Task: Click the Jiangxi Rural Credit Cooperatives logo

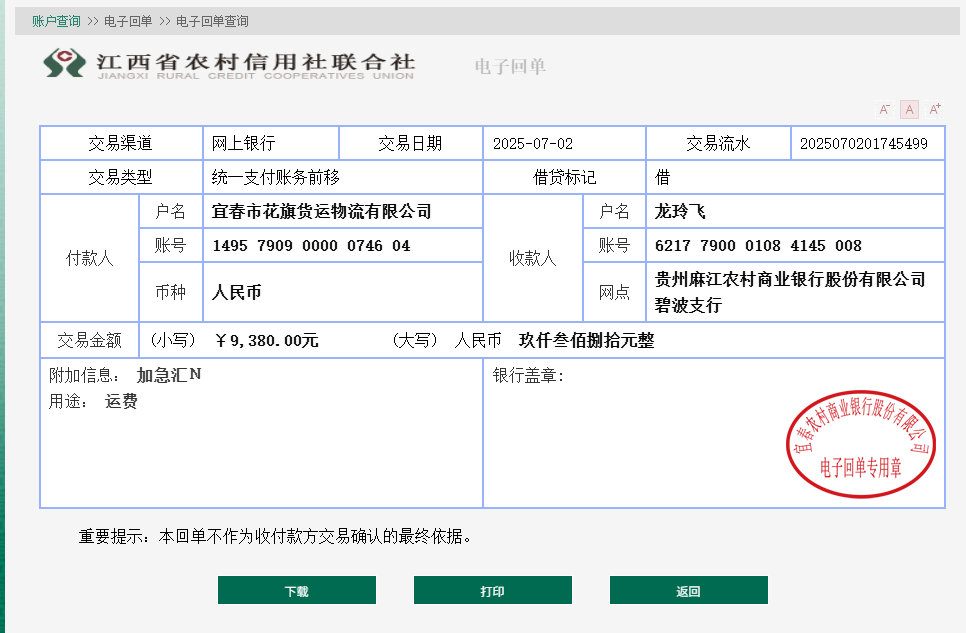Action: click(x=229, y=64)
